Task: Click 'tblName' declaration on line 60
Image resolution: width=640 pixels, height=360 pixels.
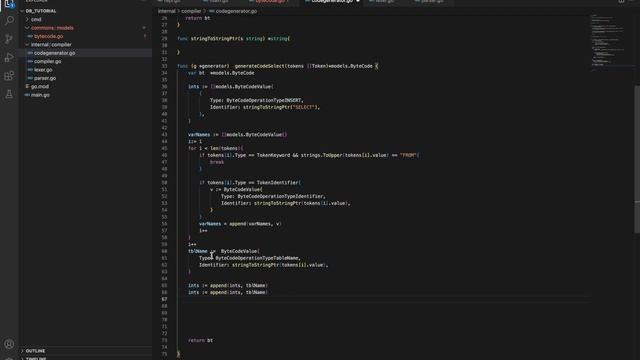Action: pos(198,251)
